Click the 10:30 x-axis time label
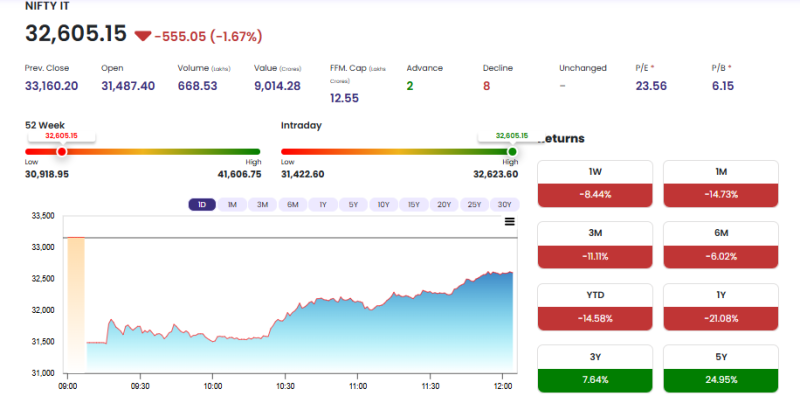 pos(285,387)
